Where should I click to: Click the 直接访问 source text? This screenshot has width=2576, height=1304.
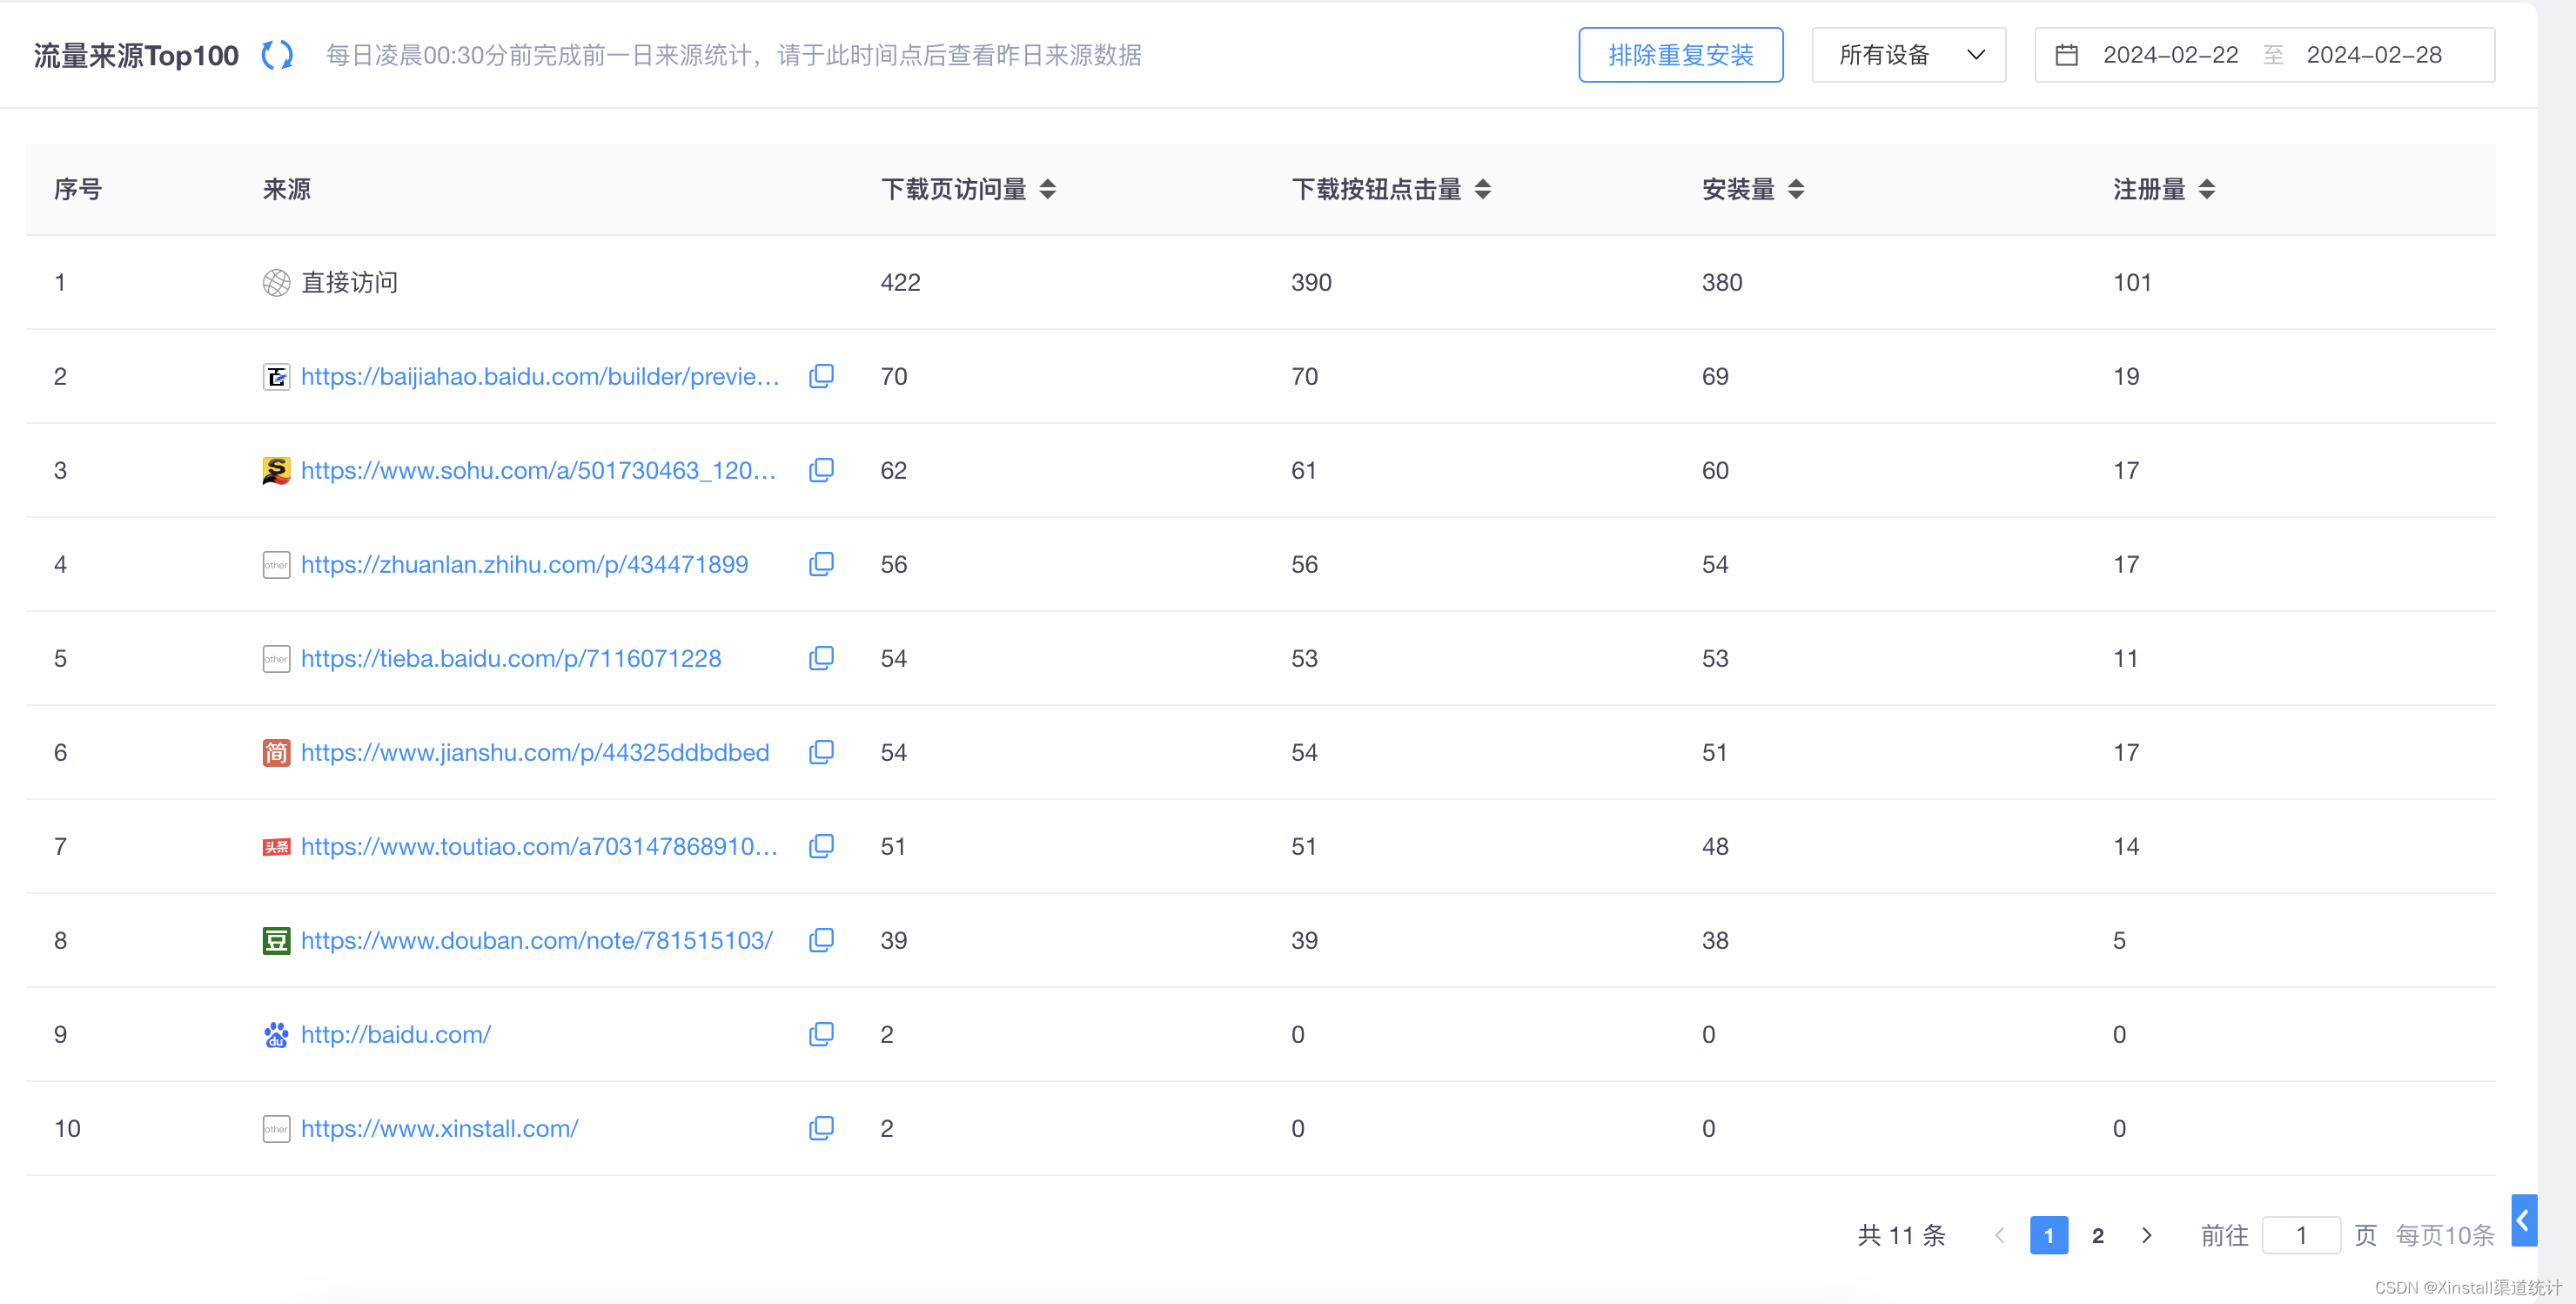tap(349, 283)
